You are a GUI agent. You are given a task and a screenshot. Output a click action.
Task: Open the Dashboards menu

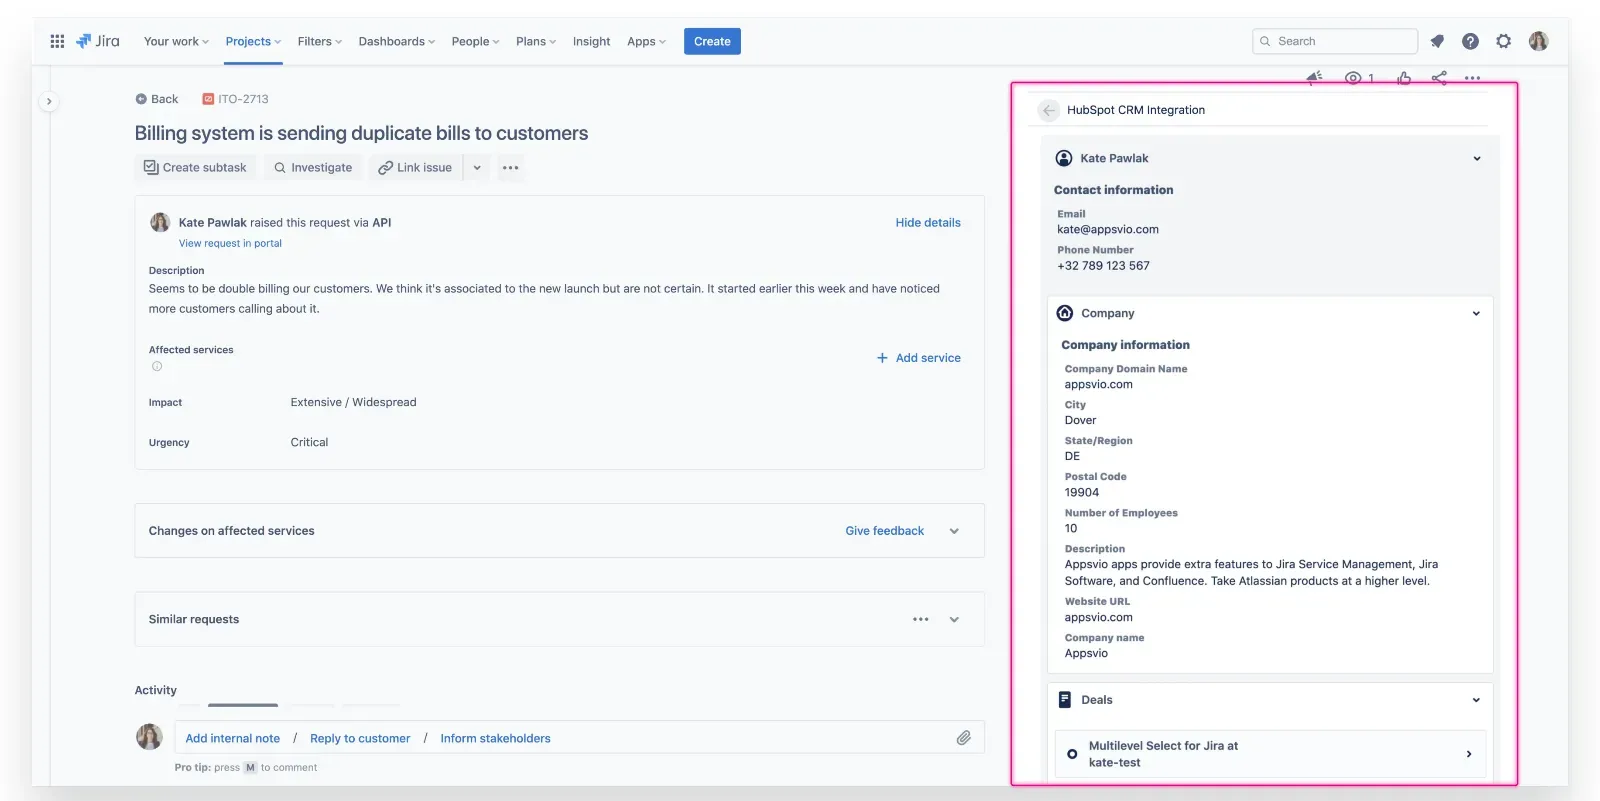coord(396,41)
